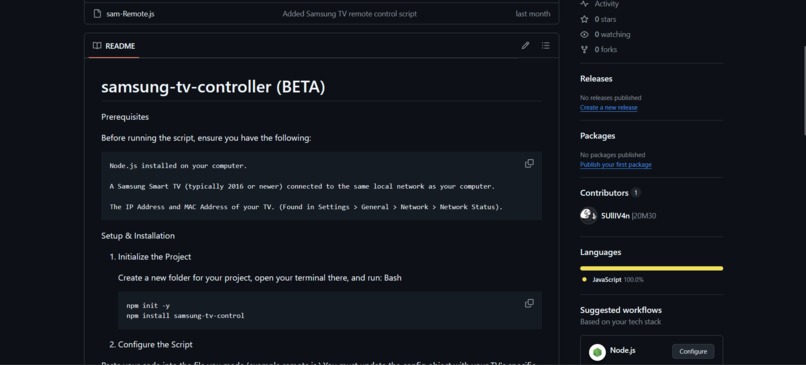Viewport: 806px width, 365px height.
Task: Click the IP Address and MAC Address code line
Action: (x=306, y=207)
